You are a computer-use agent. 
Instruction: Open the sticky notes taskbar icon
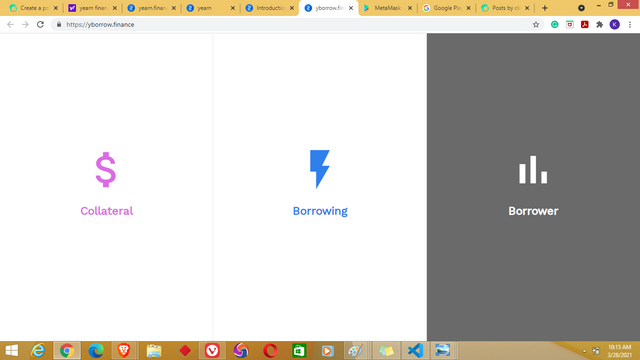click(386, 351)
